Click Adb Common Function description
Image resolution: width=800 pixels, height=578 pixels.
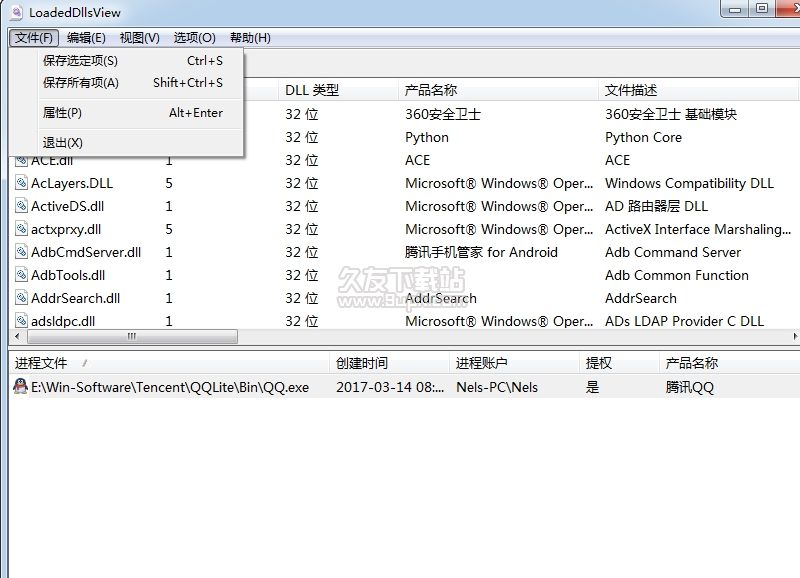pyautogui.click(x=677, y=275)
